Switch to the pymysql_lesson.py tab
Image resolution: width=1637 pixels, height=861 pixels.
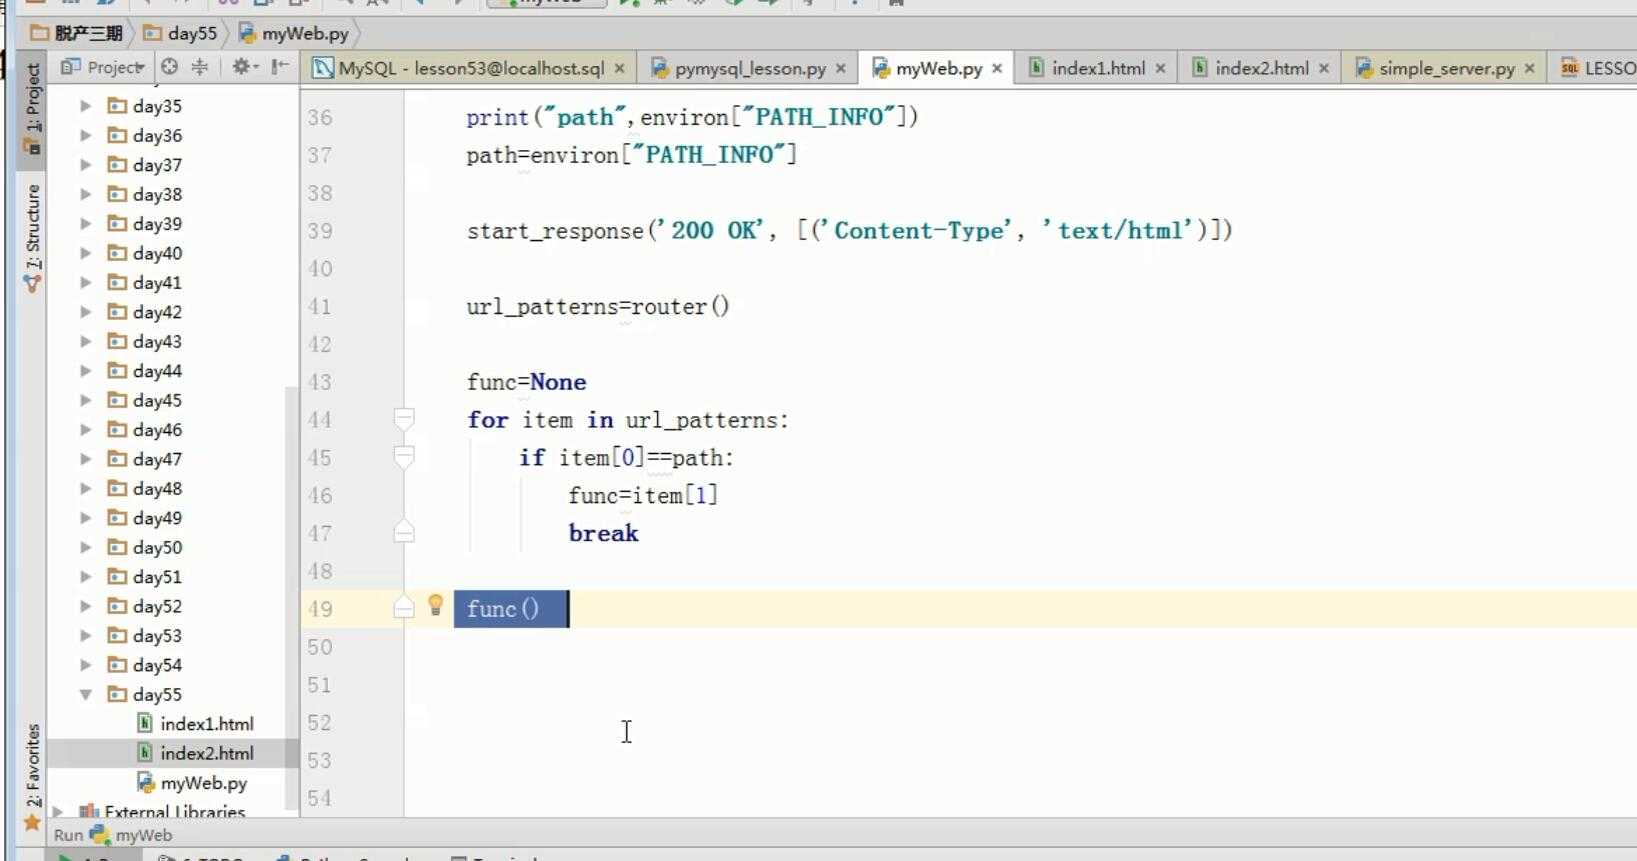(x=750, y=68)
